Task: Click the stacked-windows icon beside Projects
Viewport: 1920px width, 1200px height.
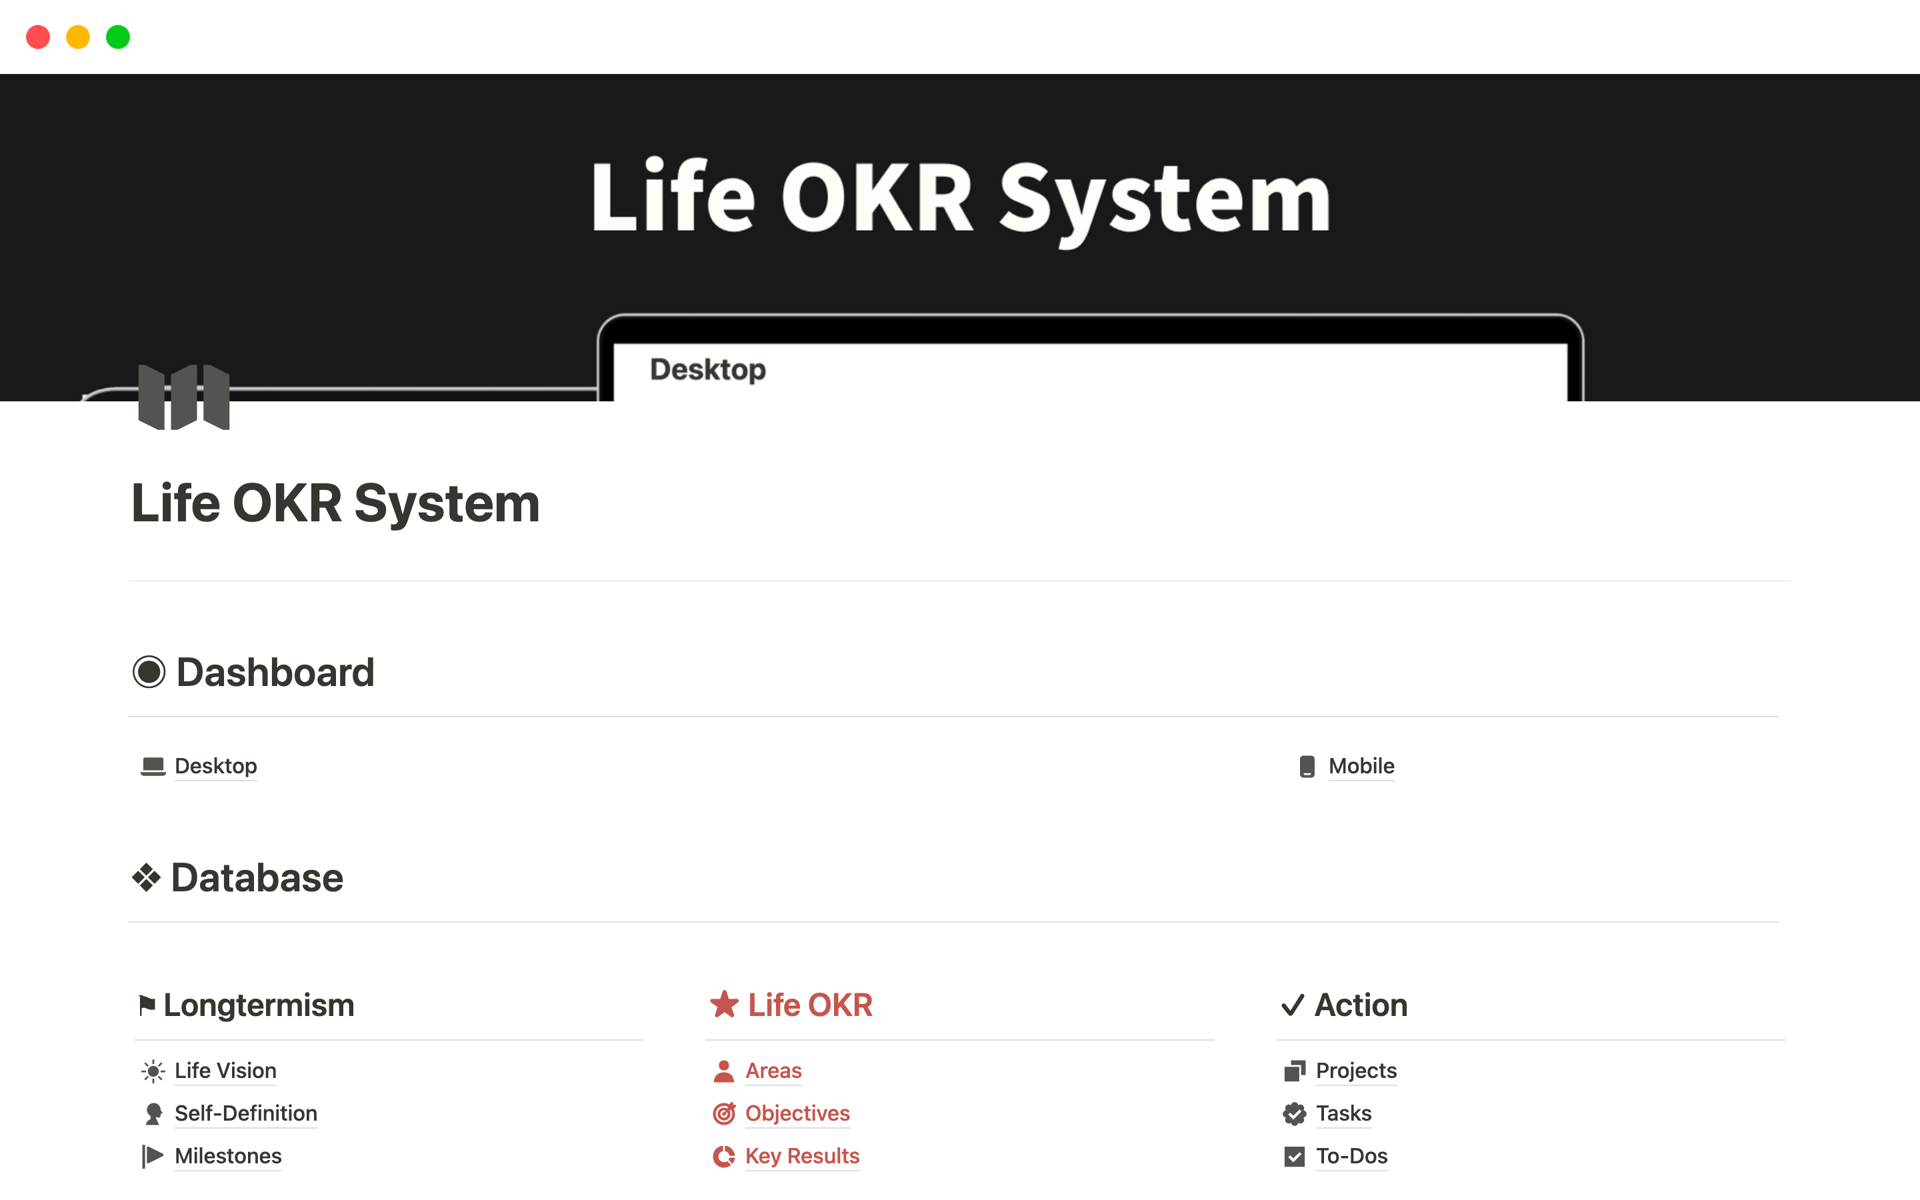Action: (1294, 1070)
